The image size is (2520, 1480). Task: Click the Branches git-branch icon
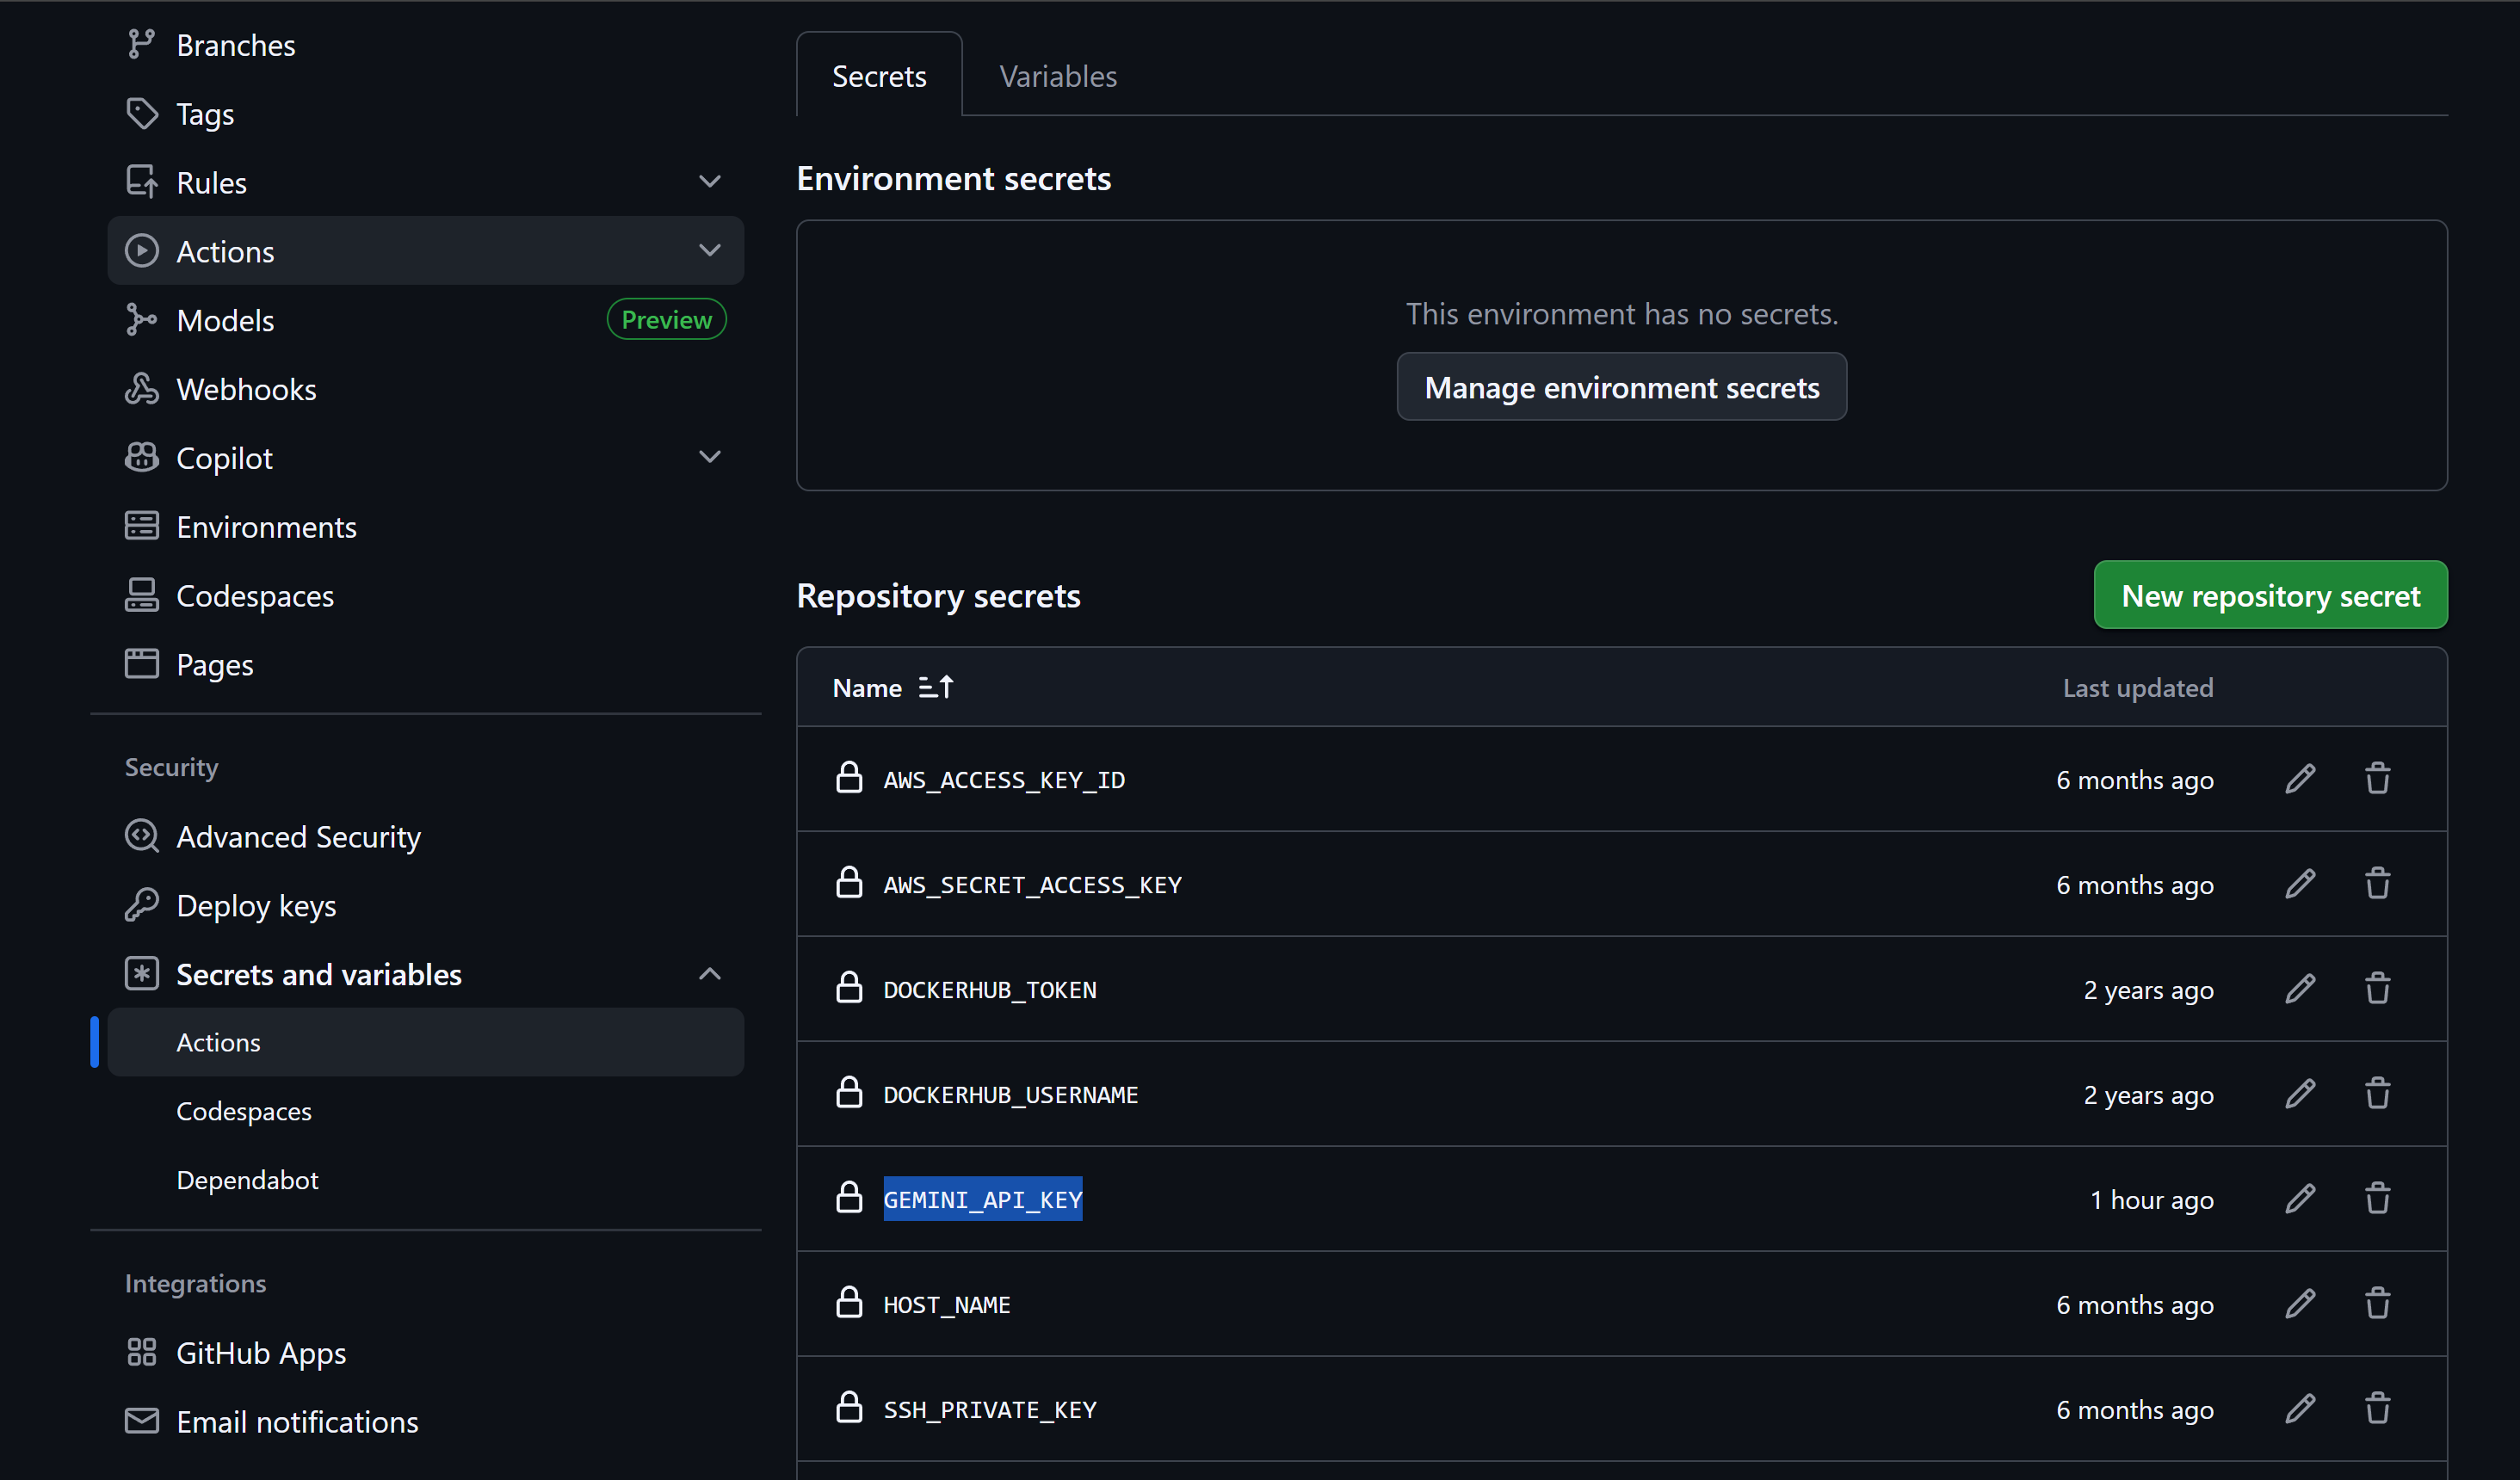tap(141, 45)
